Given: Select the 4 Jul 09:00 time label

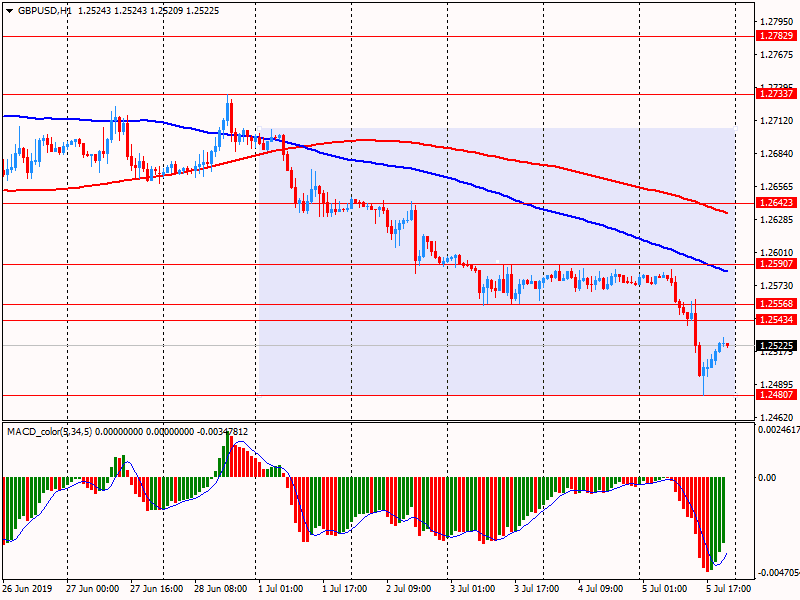Looking at the screenshot, I should (601, 588).
